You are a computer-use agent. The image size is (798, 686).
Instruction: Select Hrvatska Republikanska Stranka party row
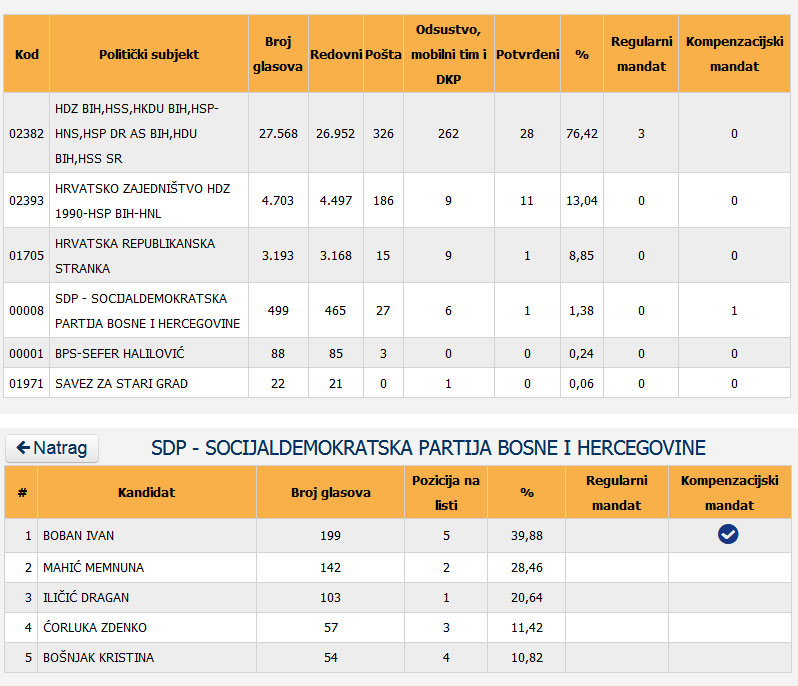[x=136, y=256]
